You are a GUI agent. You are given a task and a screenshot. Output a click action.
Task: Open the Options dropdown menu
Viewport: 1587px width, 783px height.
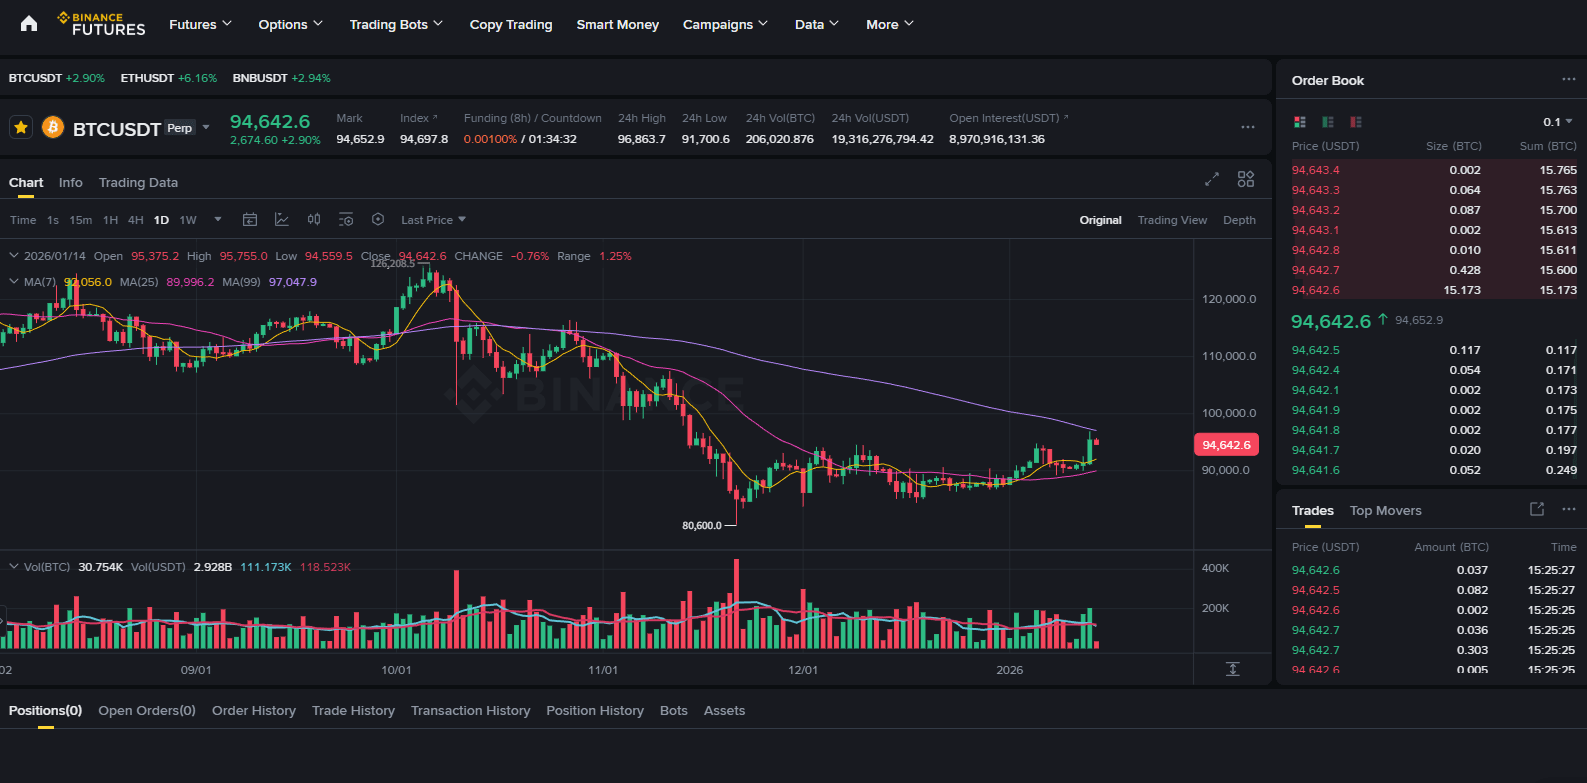click(290, 24)
